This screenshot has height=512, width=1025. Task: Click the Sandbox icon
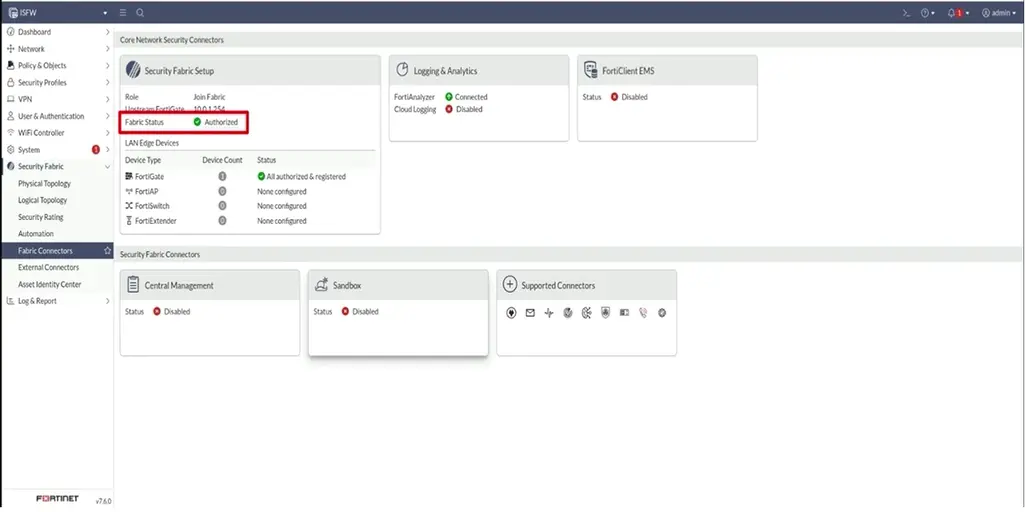(321, 284)
